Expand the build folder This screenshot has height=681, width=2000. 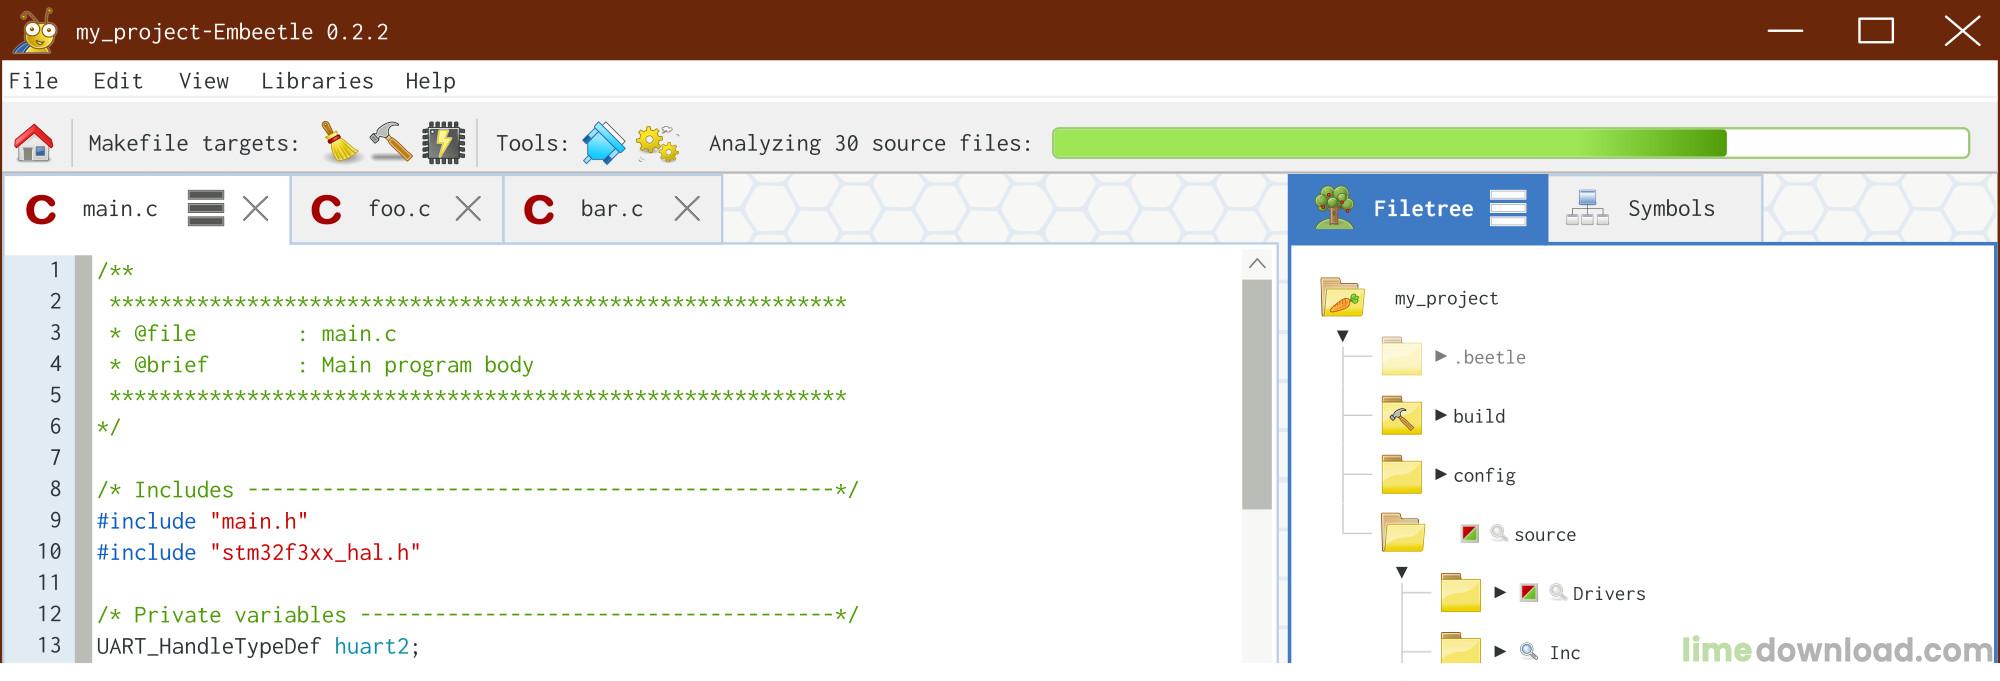pos(1441,415)
